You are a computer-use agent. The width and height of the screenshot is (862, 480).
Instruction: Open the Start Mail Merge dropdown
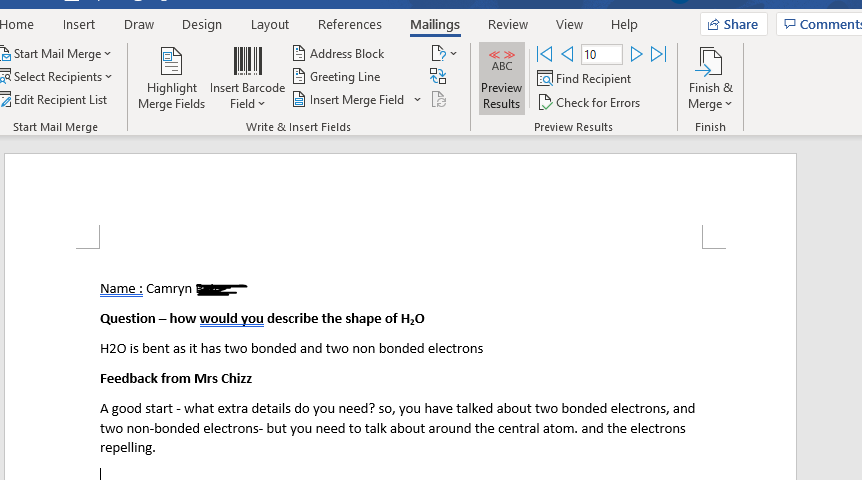pos(58,54)
